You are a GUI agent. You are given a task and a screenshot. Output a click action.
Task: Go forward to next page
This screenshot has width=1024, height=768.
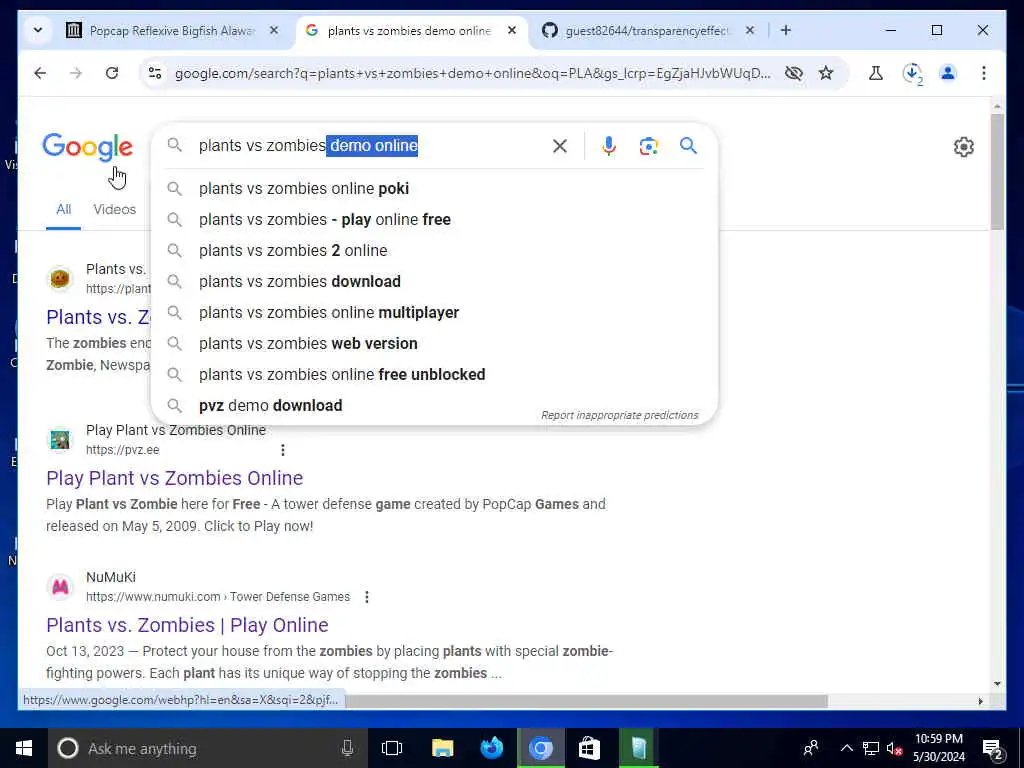tap(76, 73)
